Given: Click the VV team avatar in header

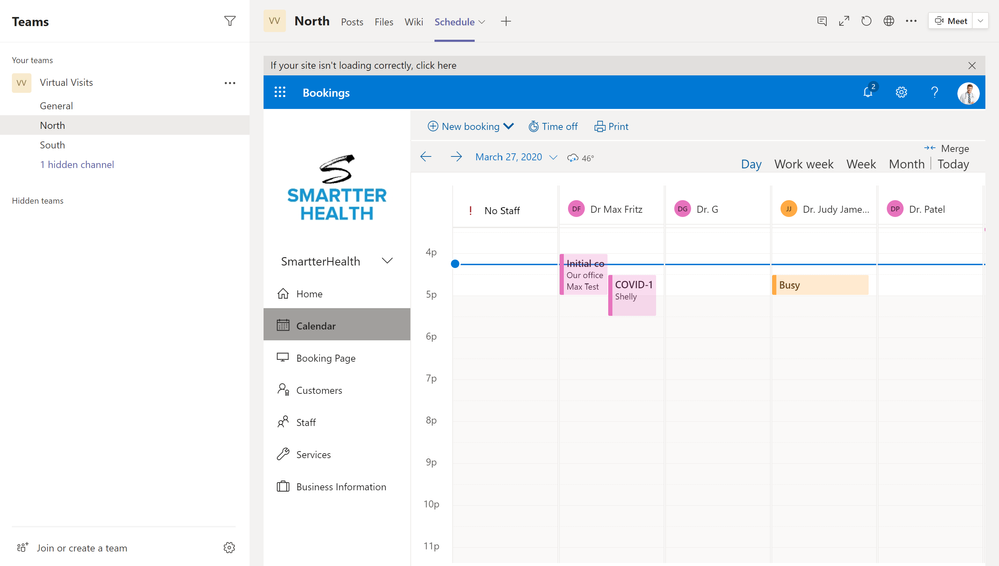Looking at the screenshot, I should pos(275,21).
